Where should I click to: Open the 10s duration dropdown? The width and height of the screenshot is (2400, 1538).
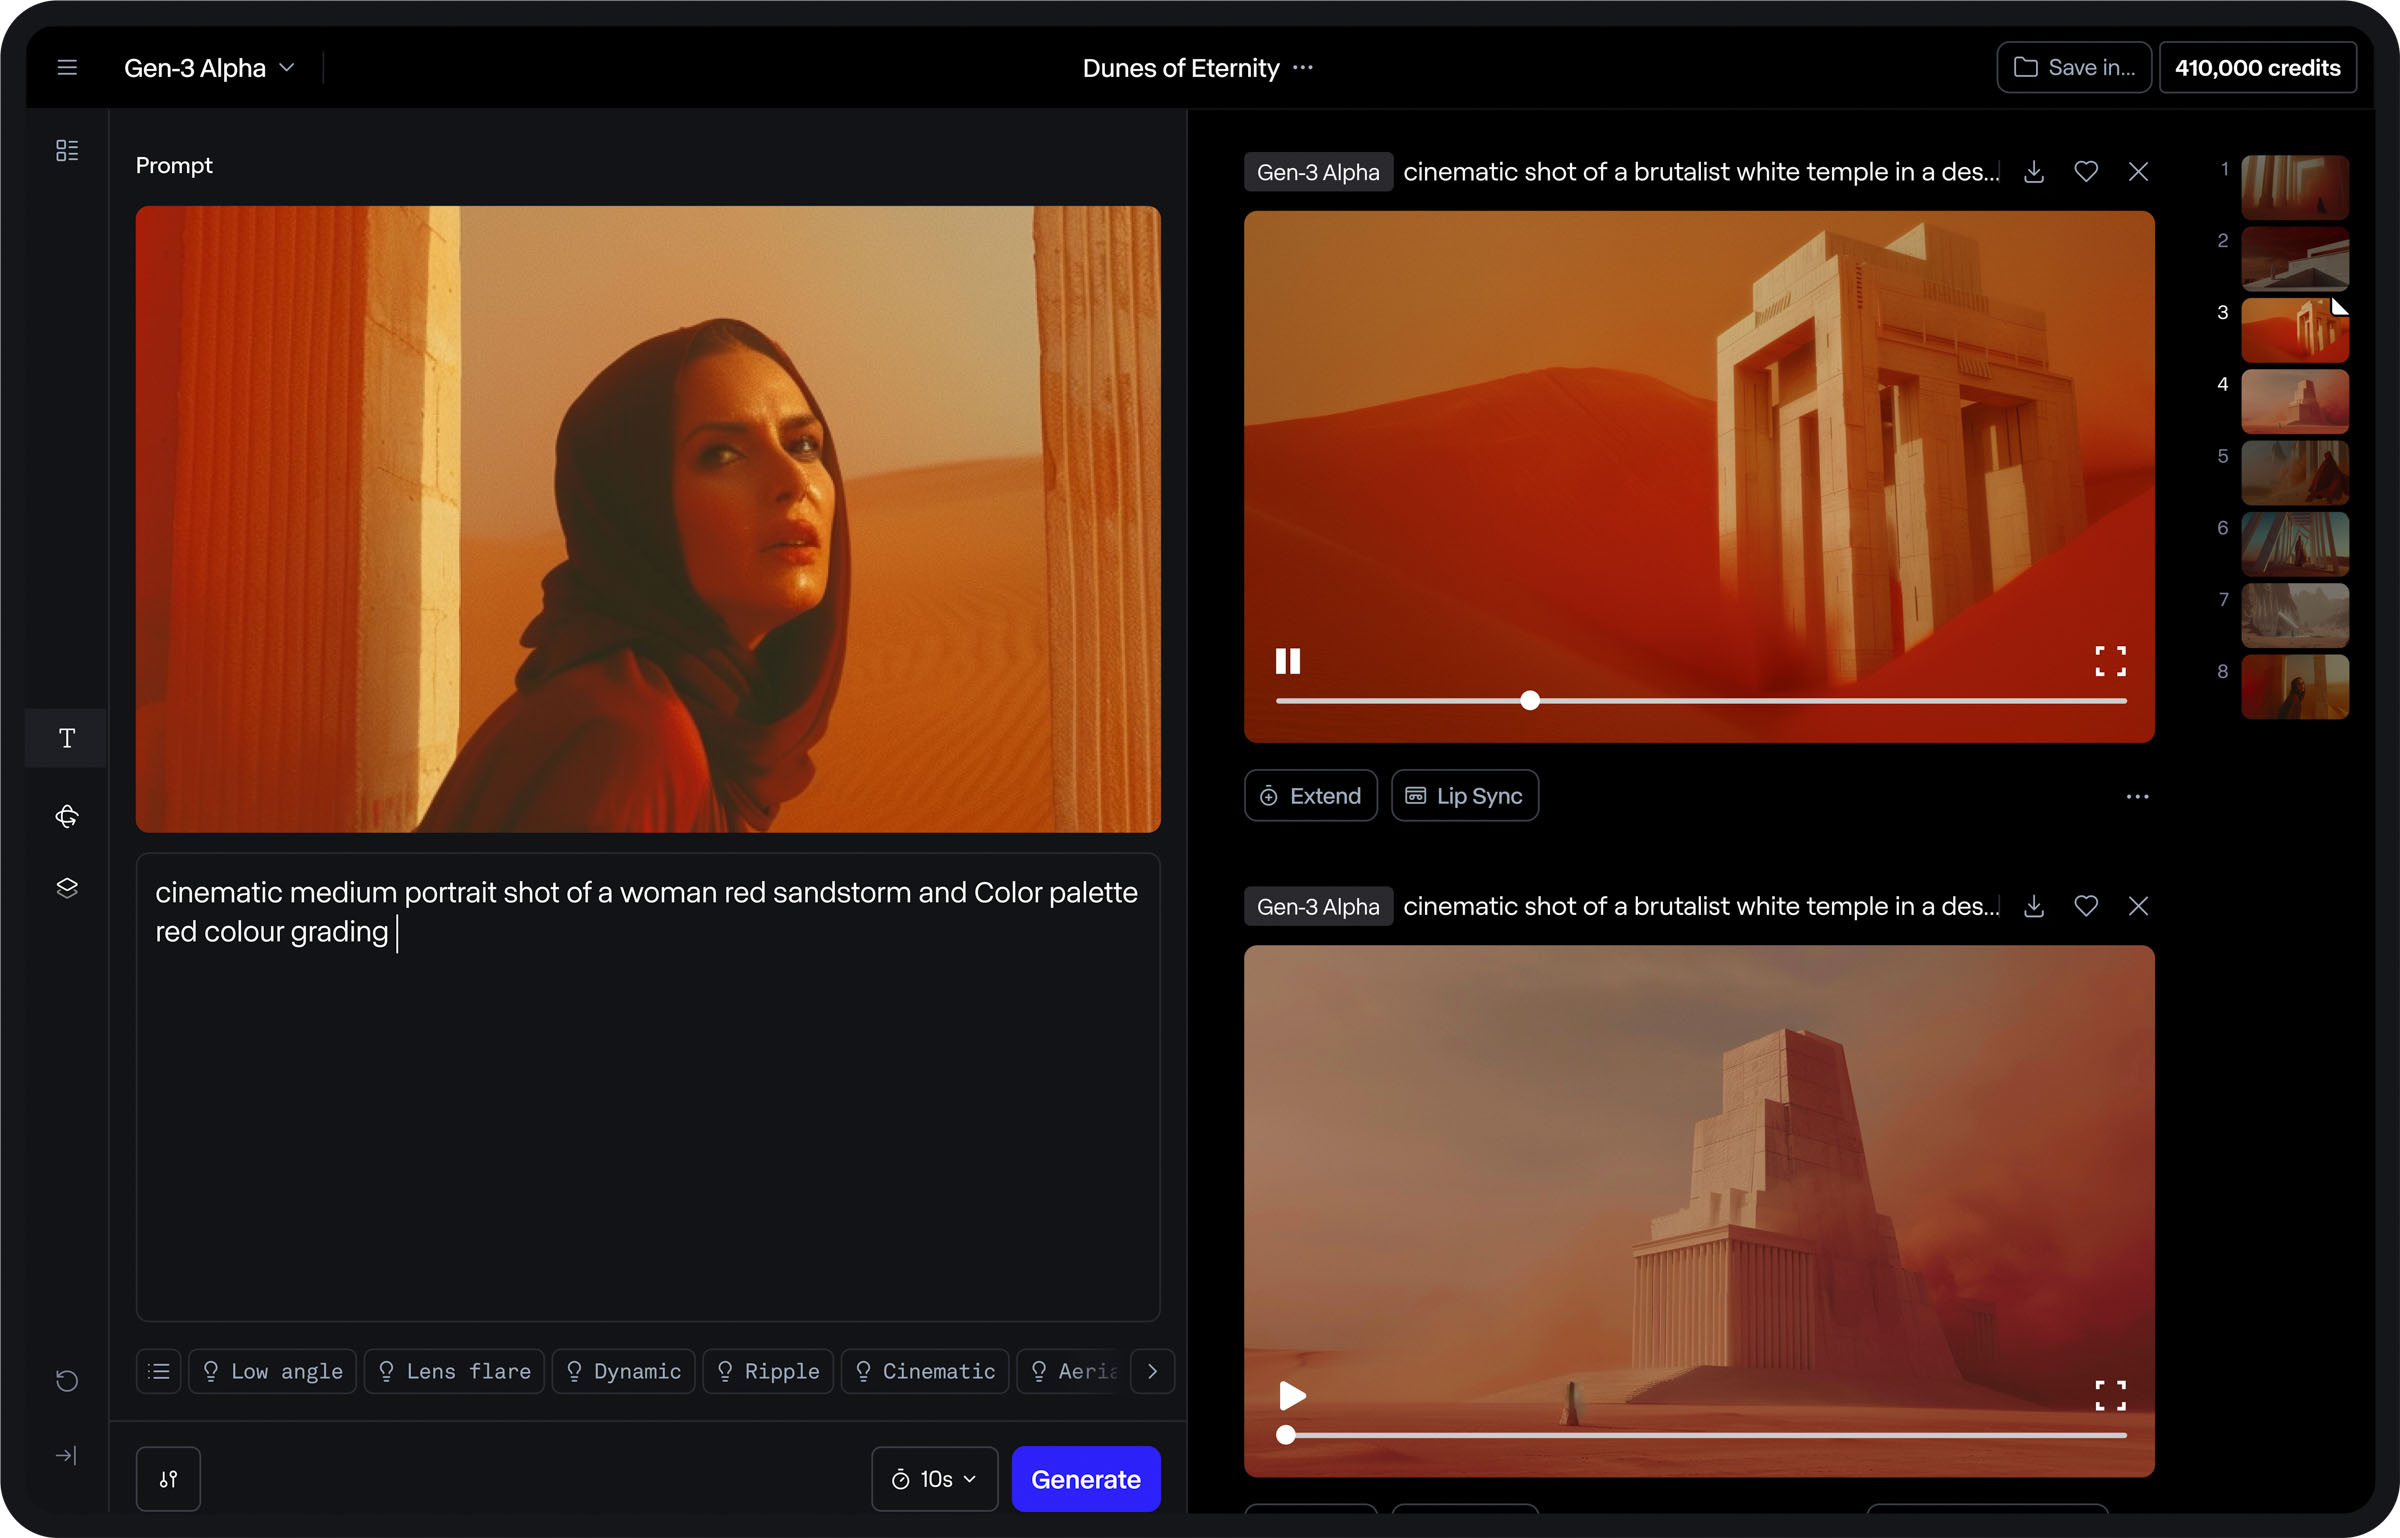point(934,1479)
